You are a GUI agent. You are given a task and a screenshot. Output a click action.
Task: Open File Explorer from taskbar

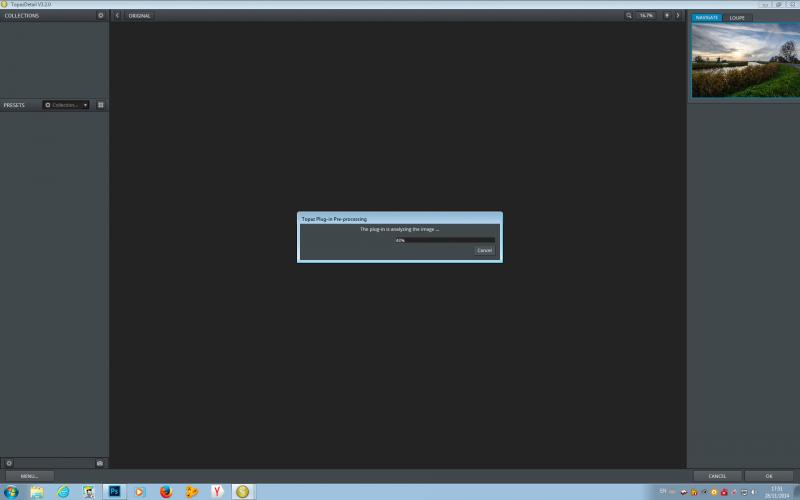[x=37, y=492]
